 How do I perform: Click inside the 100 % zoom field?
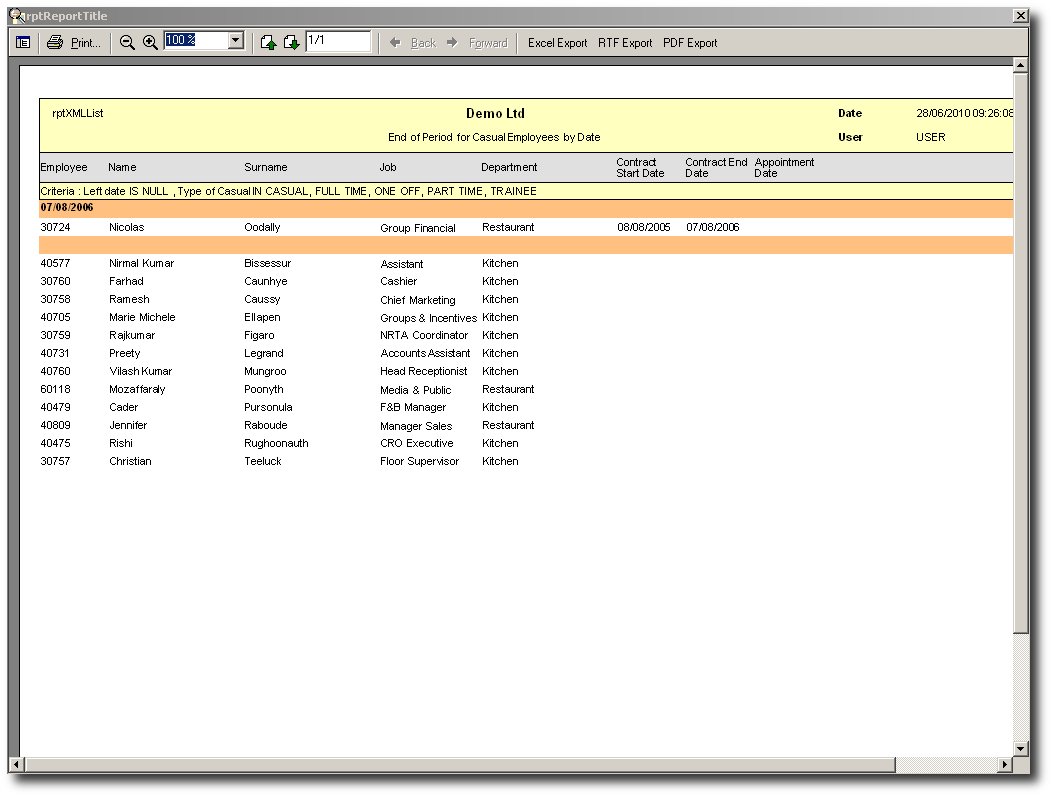195,41
